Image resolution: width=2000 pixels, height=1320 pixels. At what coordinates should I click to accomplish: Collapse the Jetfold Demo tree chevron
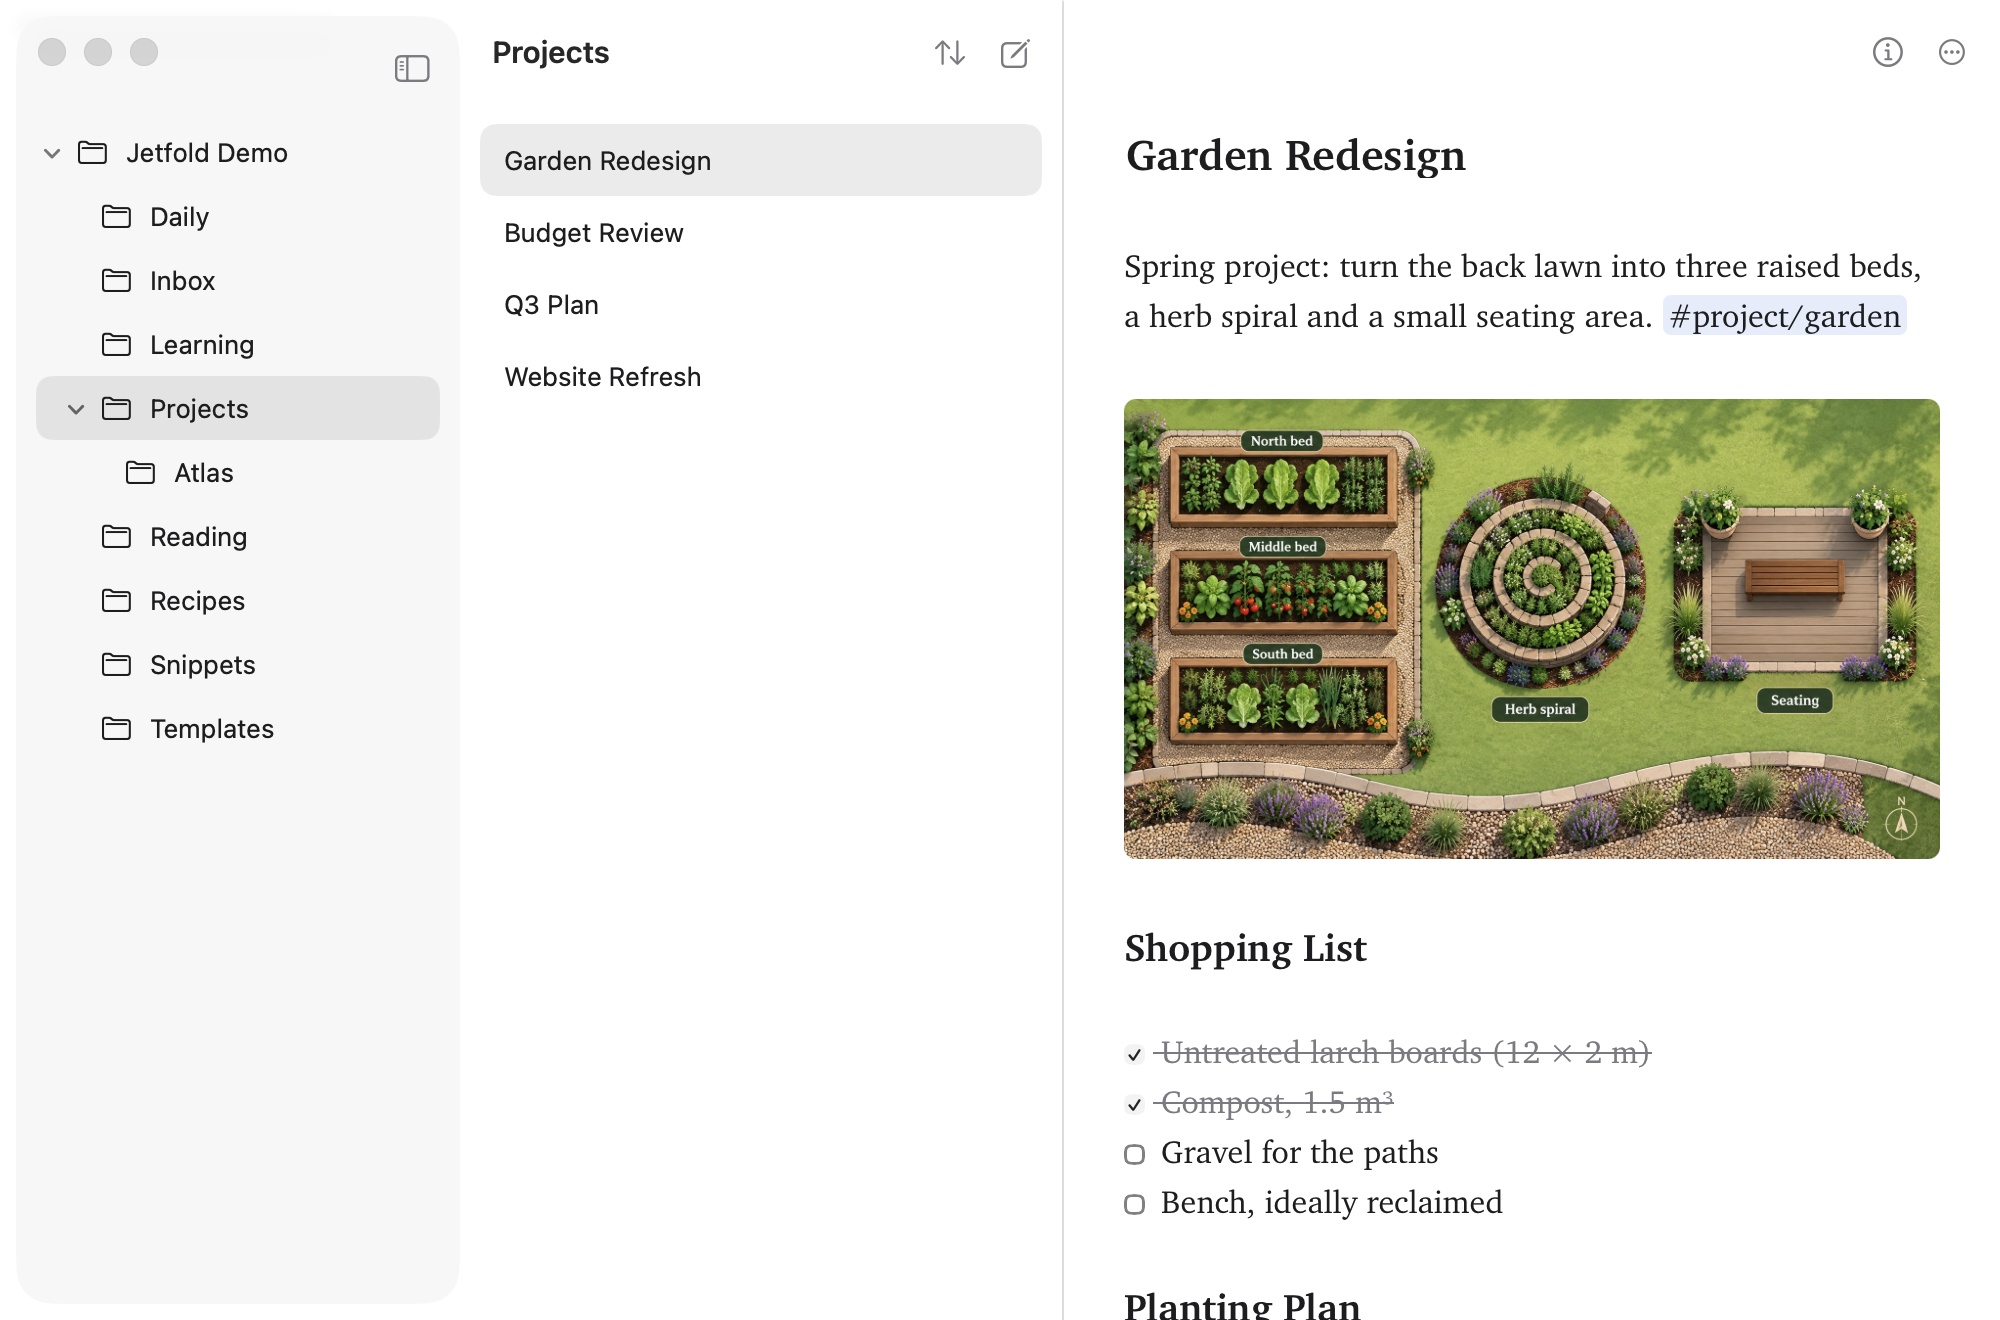[52, 153]
